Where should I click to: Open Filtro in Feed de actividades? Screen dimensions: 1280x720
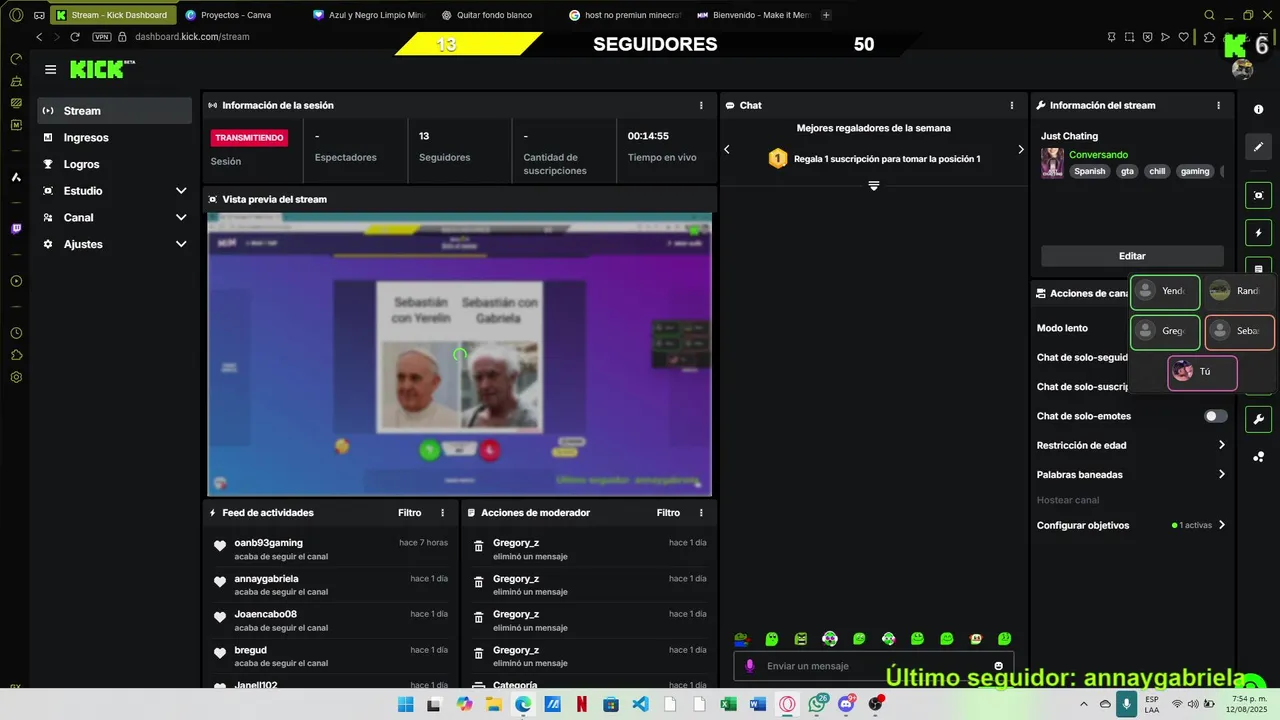(410, 513)
